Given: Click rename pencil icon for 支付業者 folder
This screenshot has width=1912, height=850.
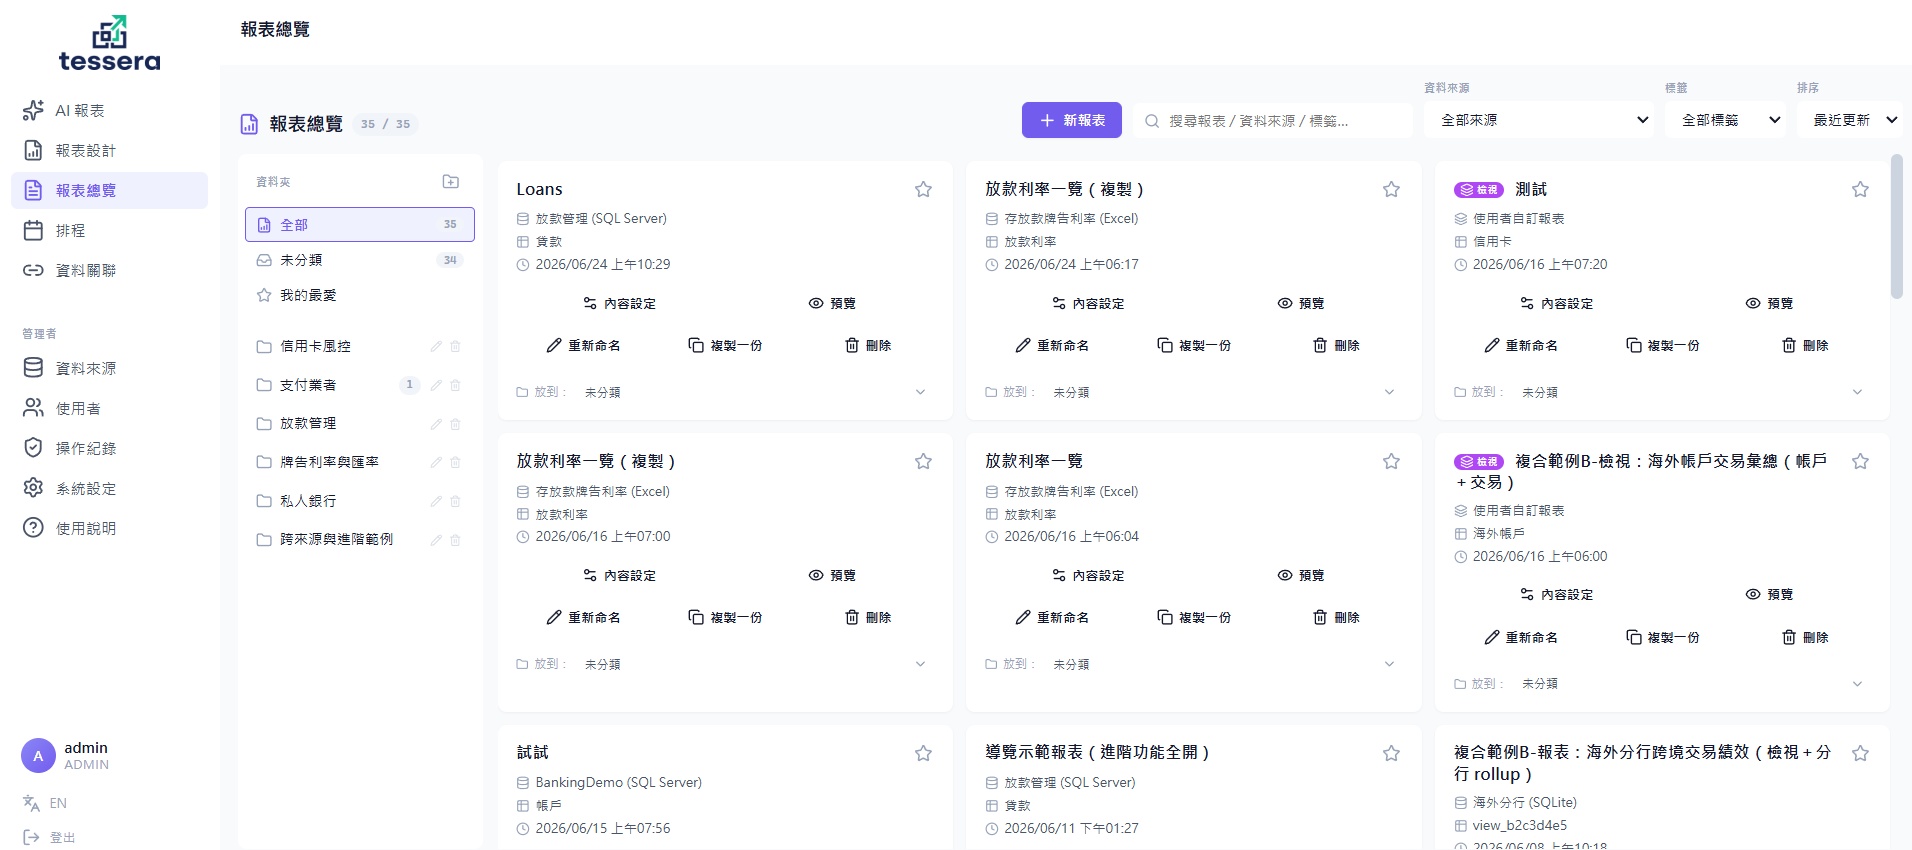Looking at the screenshot, I should 436,385.
